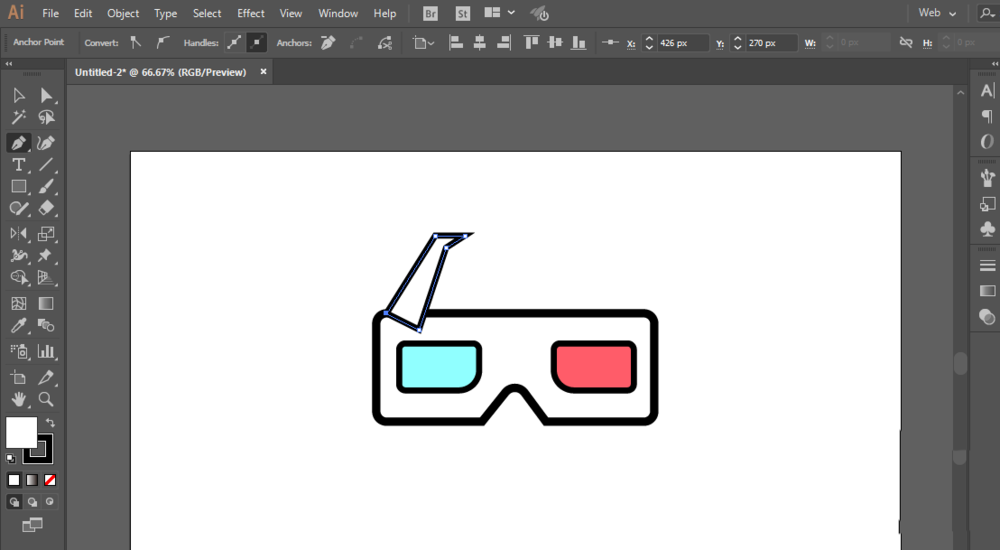The image size is (1000, 550).
Task: Select the Magic Wand tool
Action: 18,117
